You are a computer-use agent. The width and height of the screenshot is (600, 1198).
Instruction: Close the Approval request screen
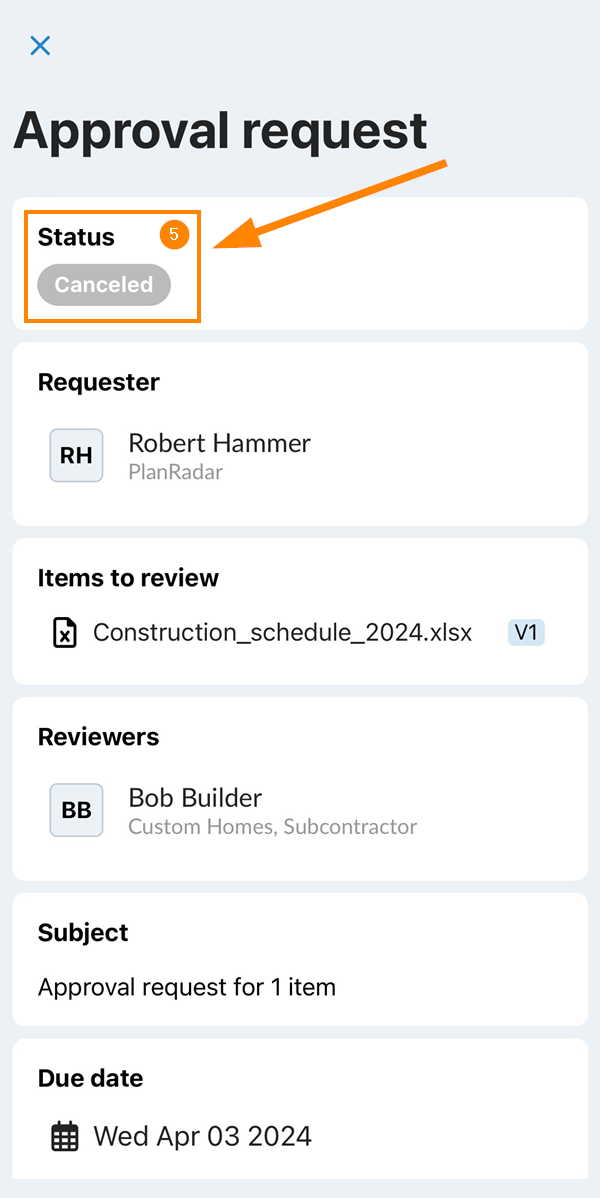40,46
